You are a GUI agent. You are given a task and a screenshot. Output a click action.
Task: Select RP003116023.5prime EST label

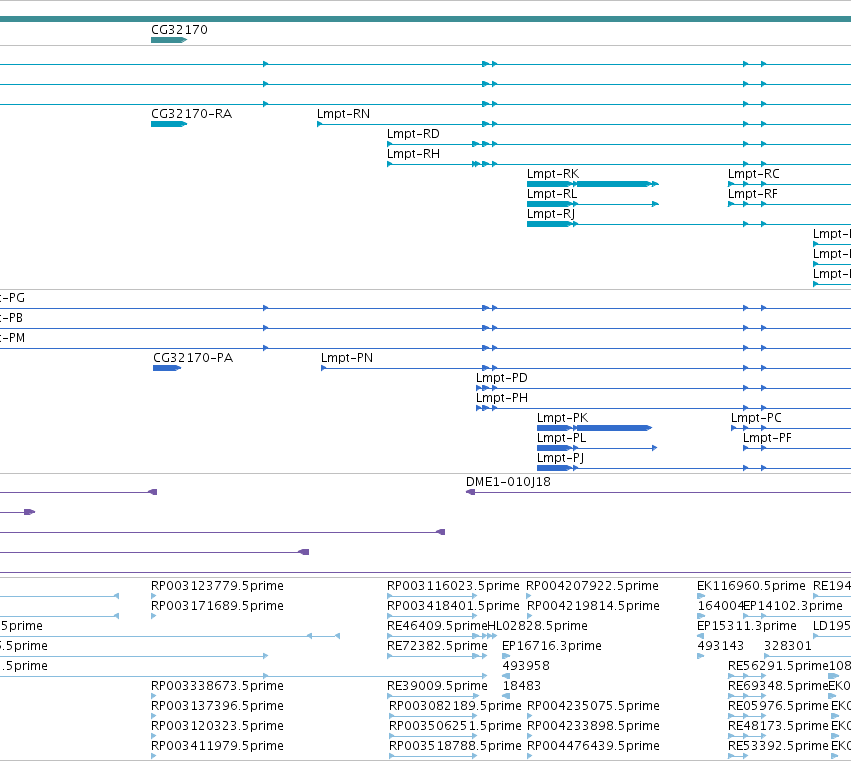point(453,586)
